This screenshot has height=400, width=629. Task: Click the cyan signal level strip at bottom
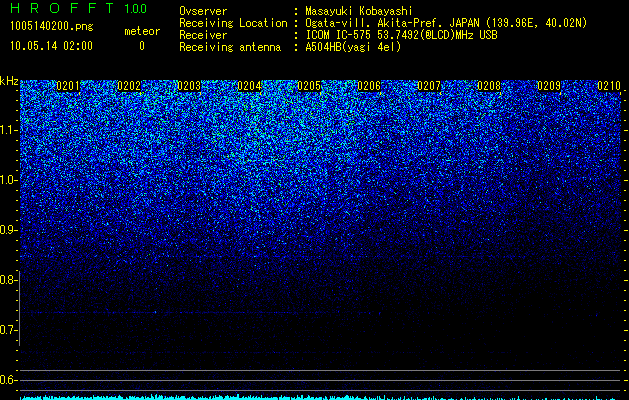320,398
